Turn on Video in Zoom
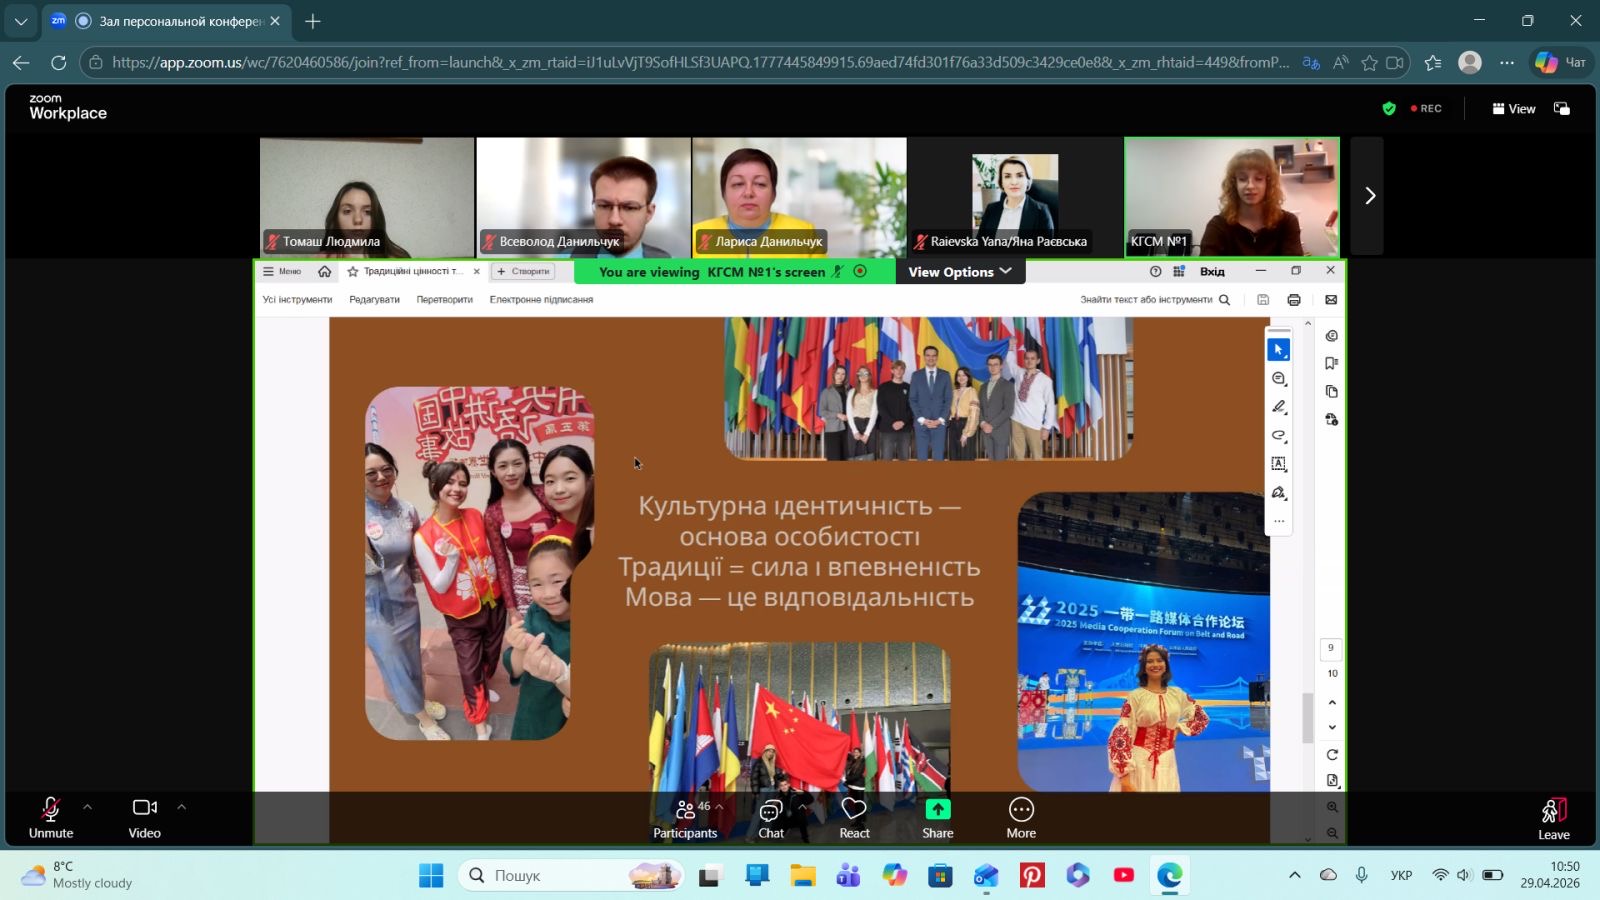The width and height of the screenshot is (1600, 900). point(144,817)
